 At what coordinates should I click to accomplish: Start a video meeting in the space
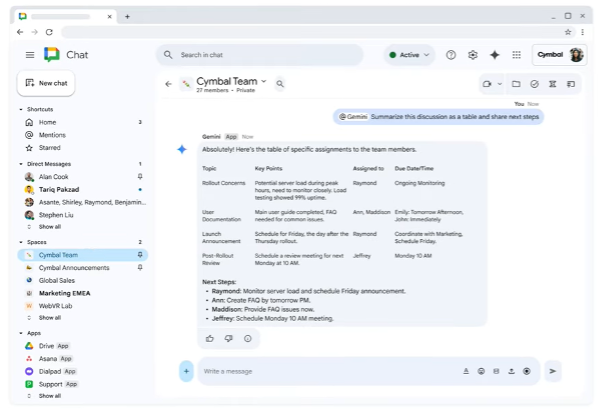(x=487, y=84)
